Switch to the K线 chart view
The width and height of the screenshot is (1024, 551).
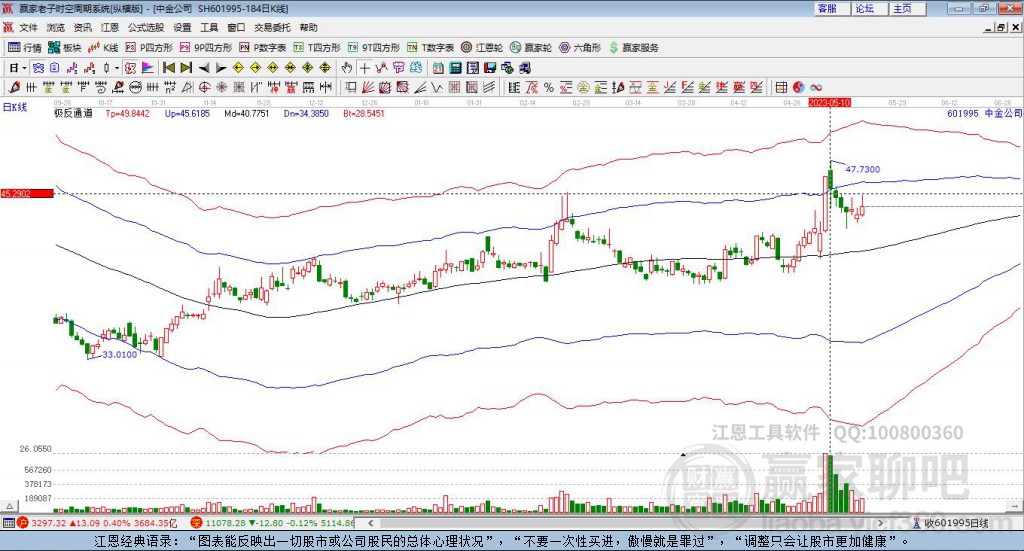click(105, 47)
